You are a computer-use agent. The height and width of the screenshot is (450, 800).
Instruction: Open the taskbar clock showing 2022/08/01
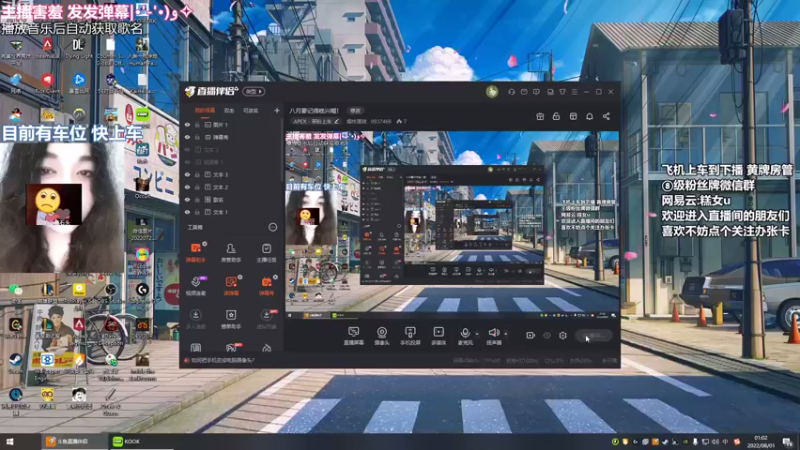click(761, 442)
